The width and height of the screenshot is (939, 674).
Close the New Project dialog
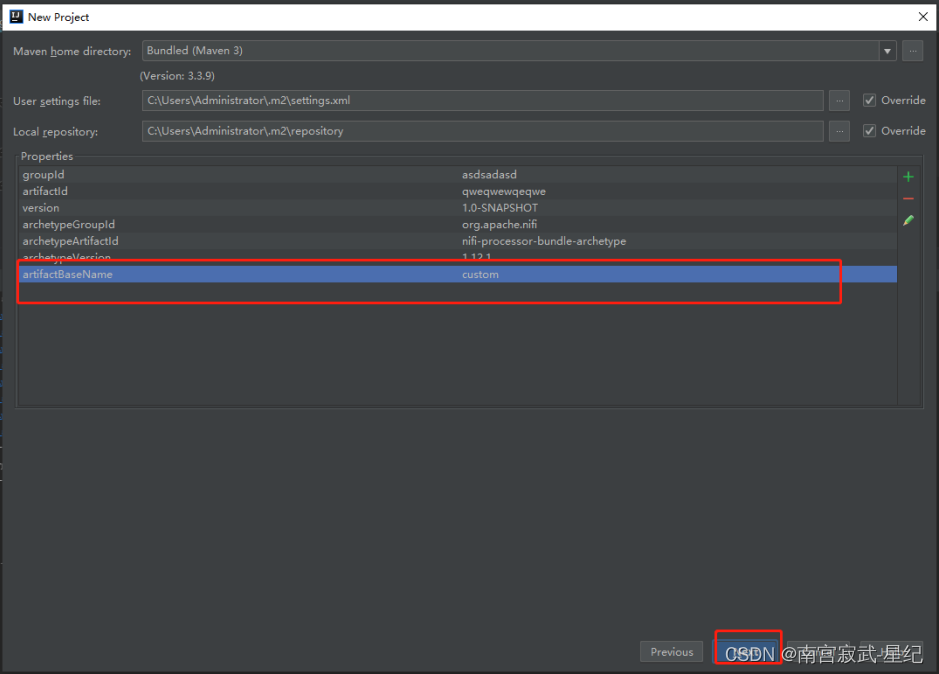[923, 17]
